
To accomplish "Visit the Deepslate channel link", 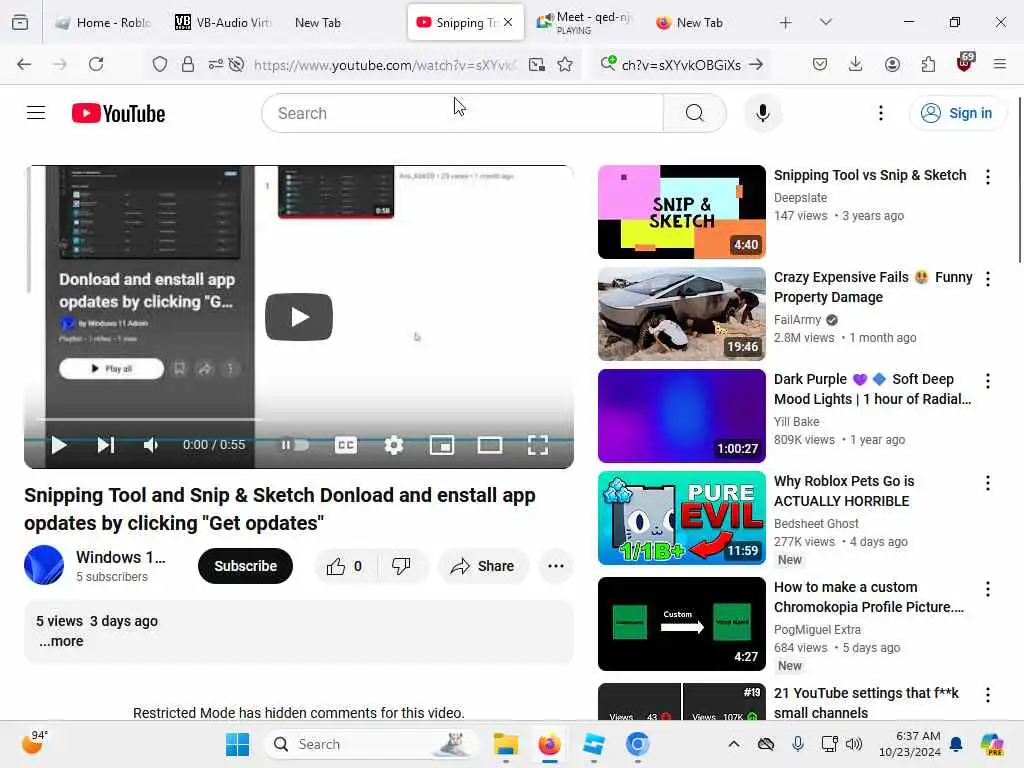I will point(800,197).
